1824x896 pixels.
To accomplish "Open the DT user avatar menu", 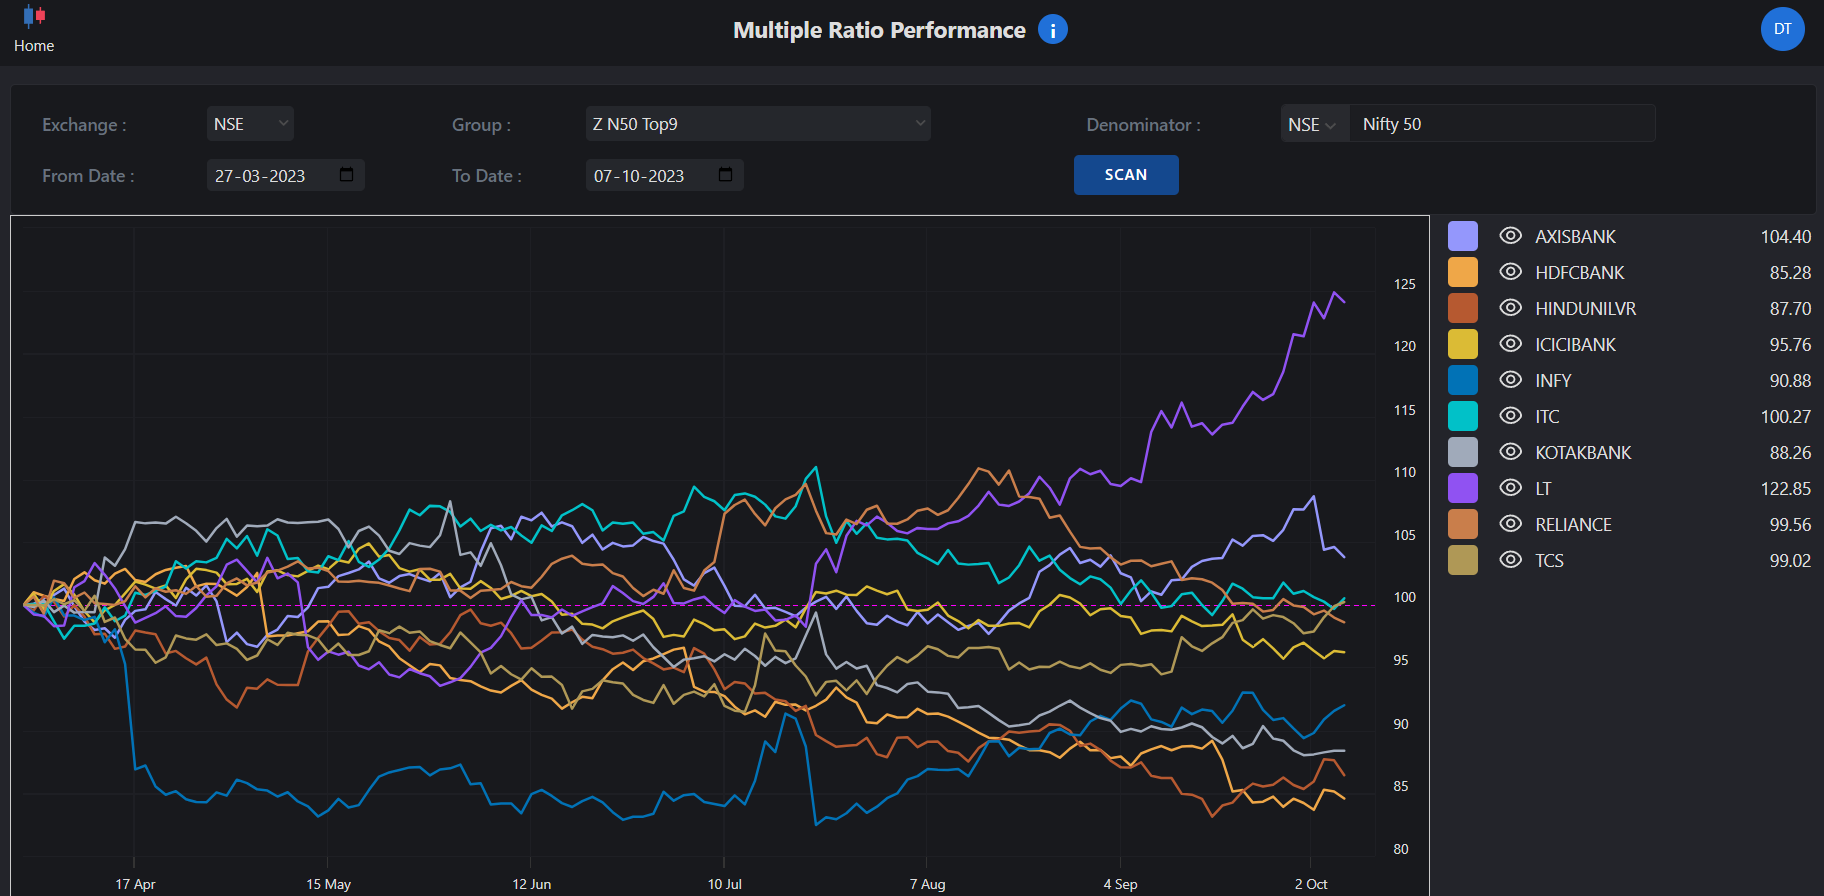I will click(1782, 29).
